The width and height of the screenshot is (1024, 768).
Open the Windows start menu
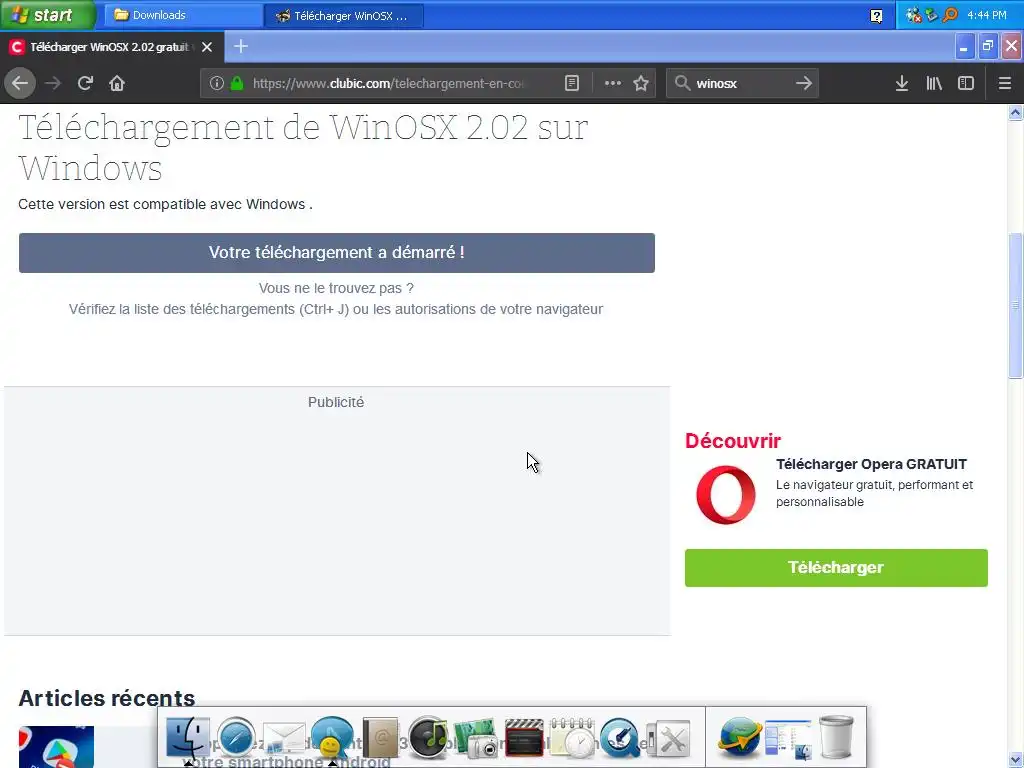(x=47, y=14)
